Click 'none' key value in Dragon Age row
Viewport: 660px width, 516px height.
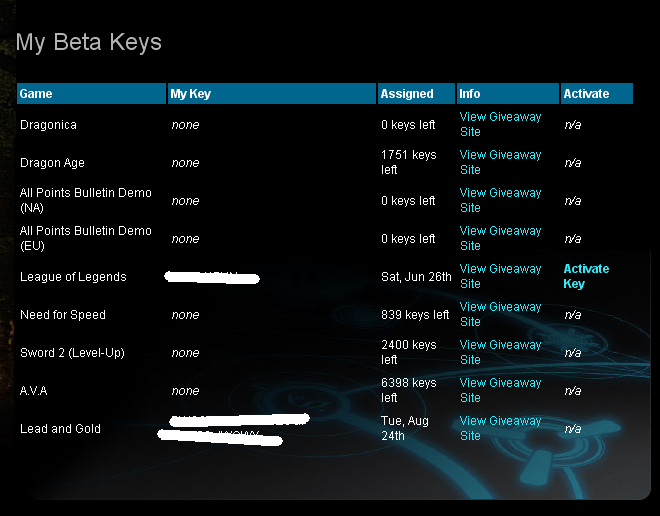(x=185, y=163)
